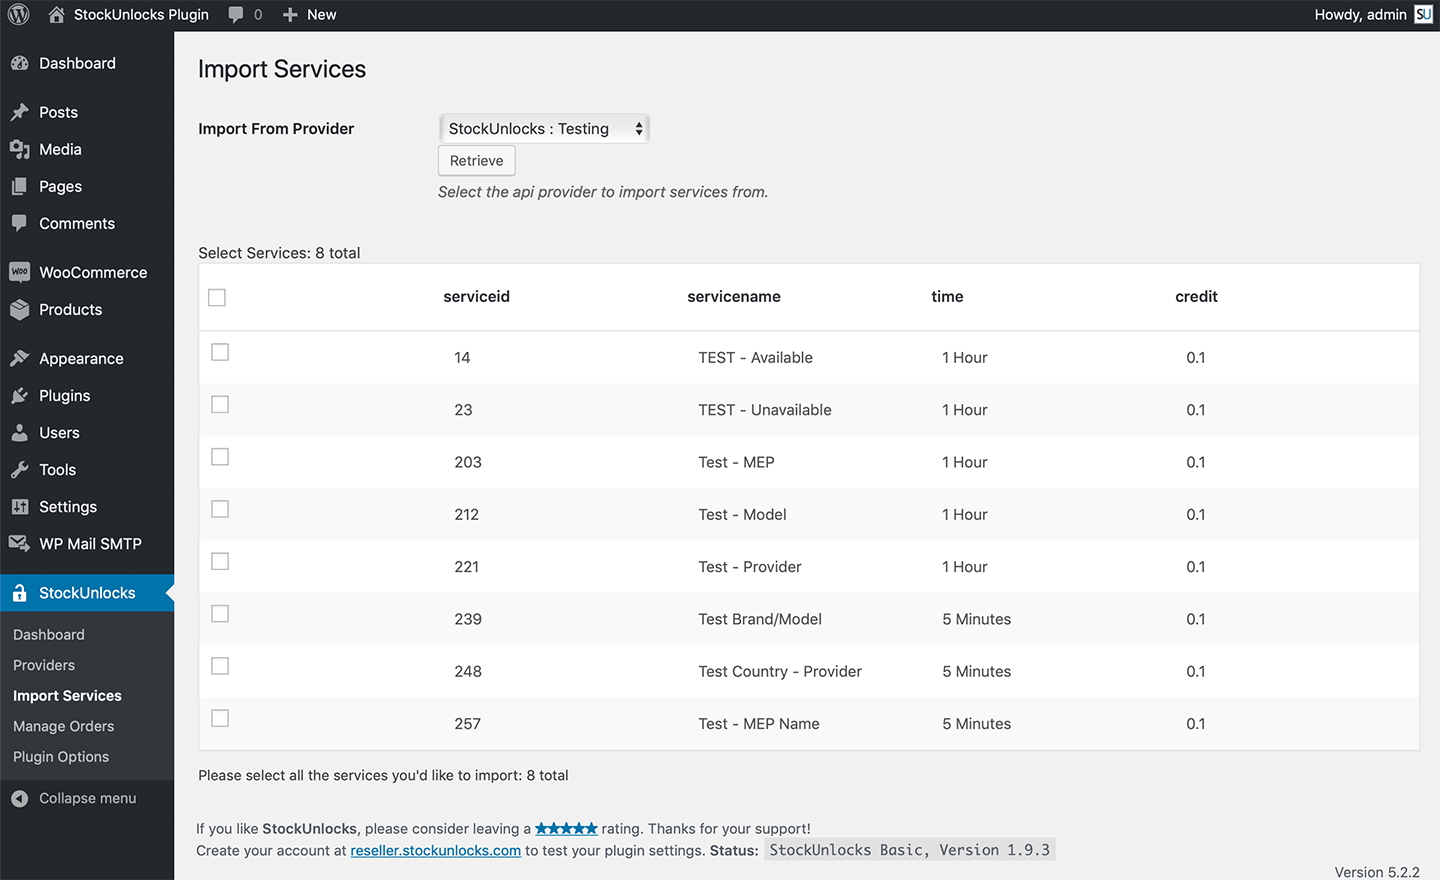1440x880 pixels.
Task: Expand the New content menu
Action: click(309, 15)
